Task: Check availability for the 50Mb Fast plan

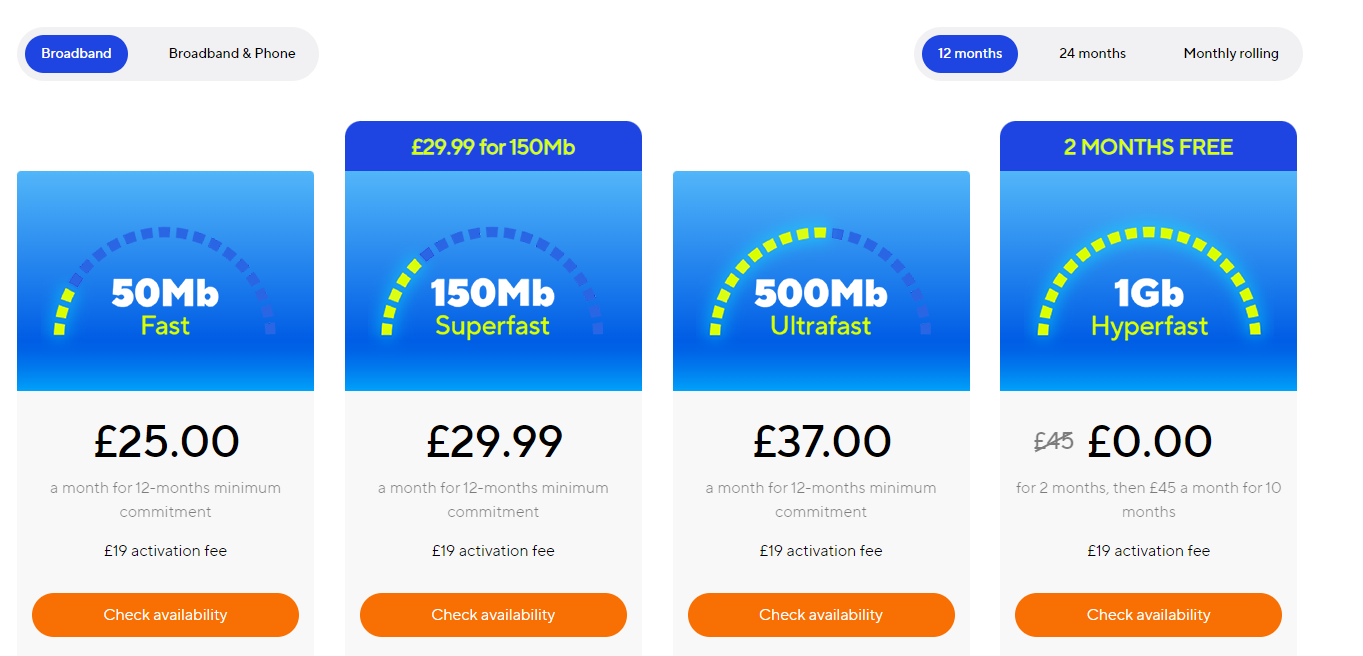Action: point(165,615)
